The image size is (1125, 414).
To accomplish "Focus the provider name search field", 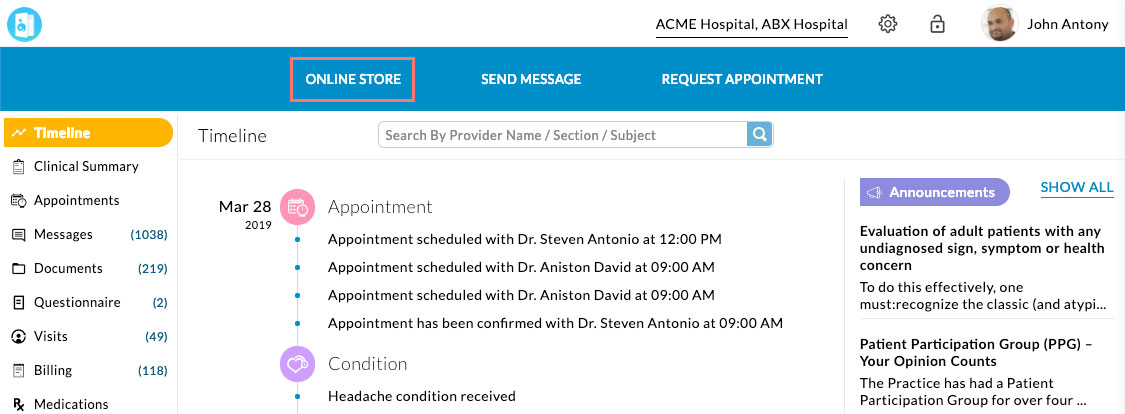I will [x=562, y=134].
